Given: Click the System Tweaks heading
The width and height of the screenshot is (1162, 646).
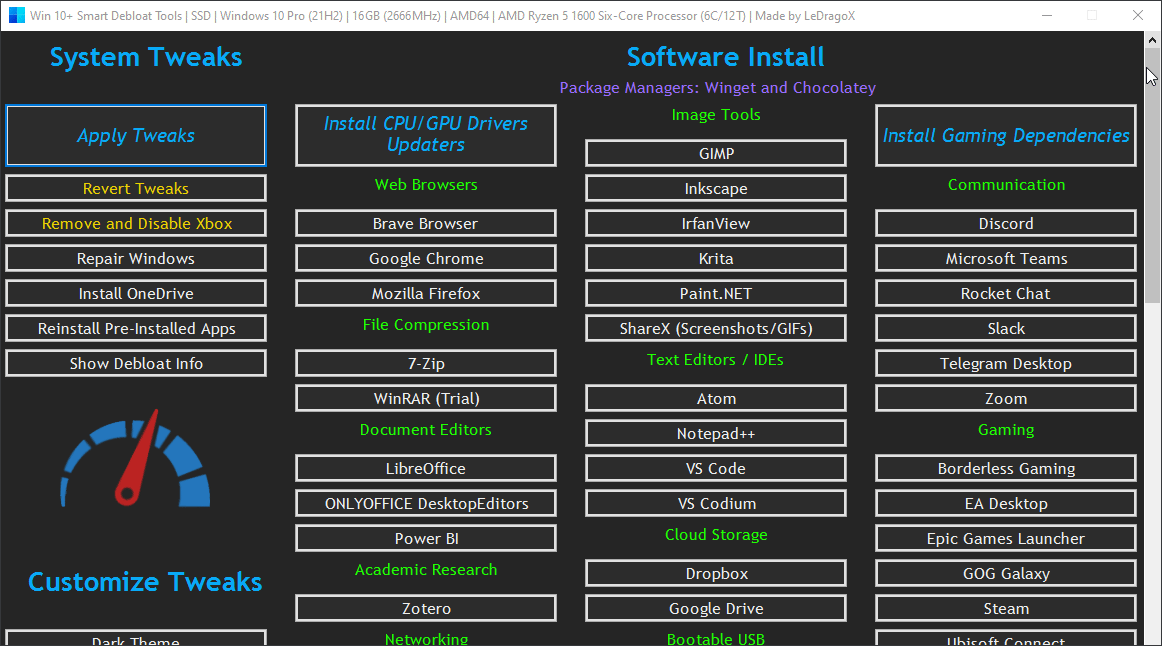Looking at the screenshot, I should click(x=146, y=57).
